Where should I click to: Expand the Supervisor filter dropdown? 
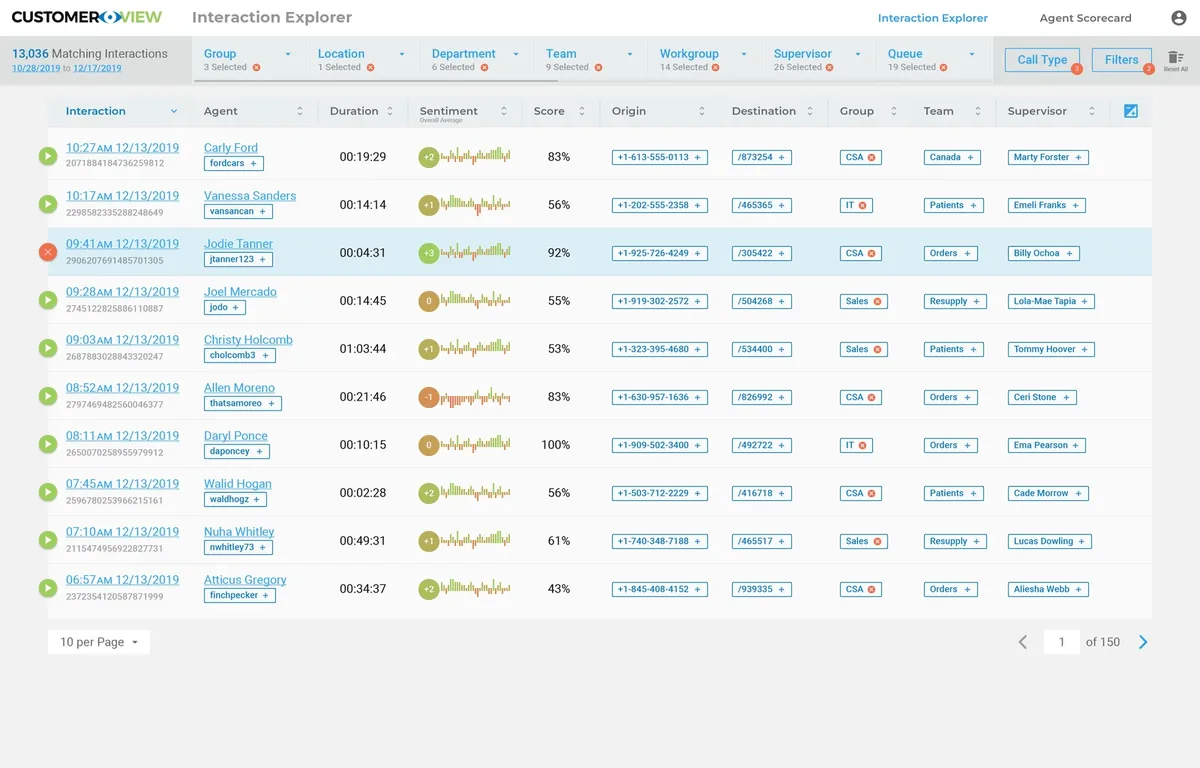click(x=858, y=54)
